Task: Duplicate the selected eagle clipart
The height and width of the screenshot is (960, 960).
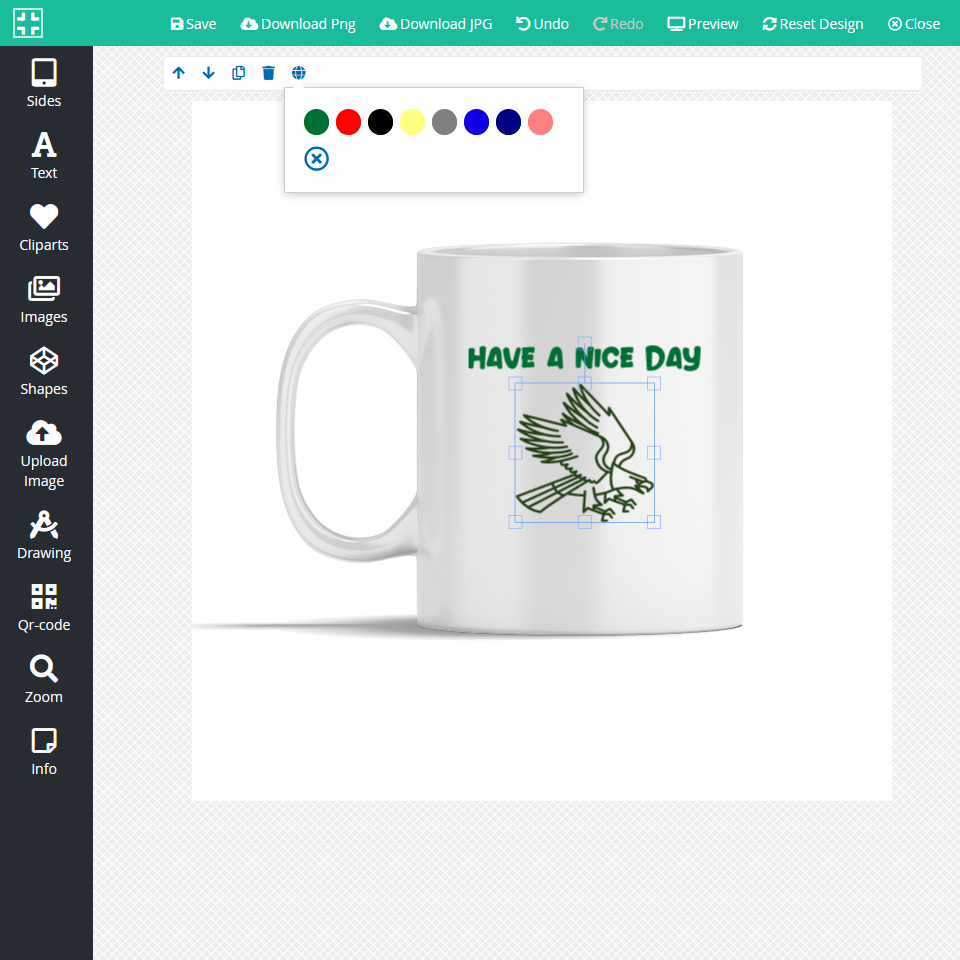Action: [239, 73]
